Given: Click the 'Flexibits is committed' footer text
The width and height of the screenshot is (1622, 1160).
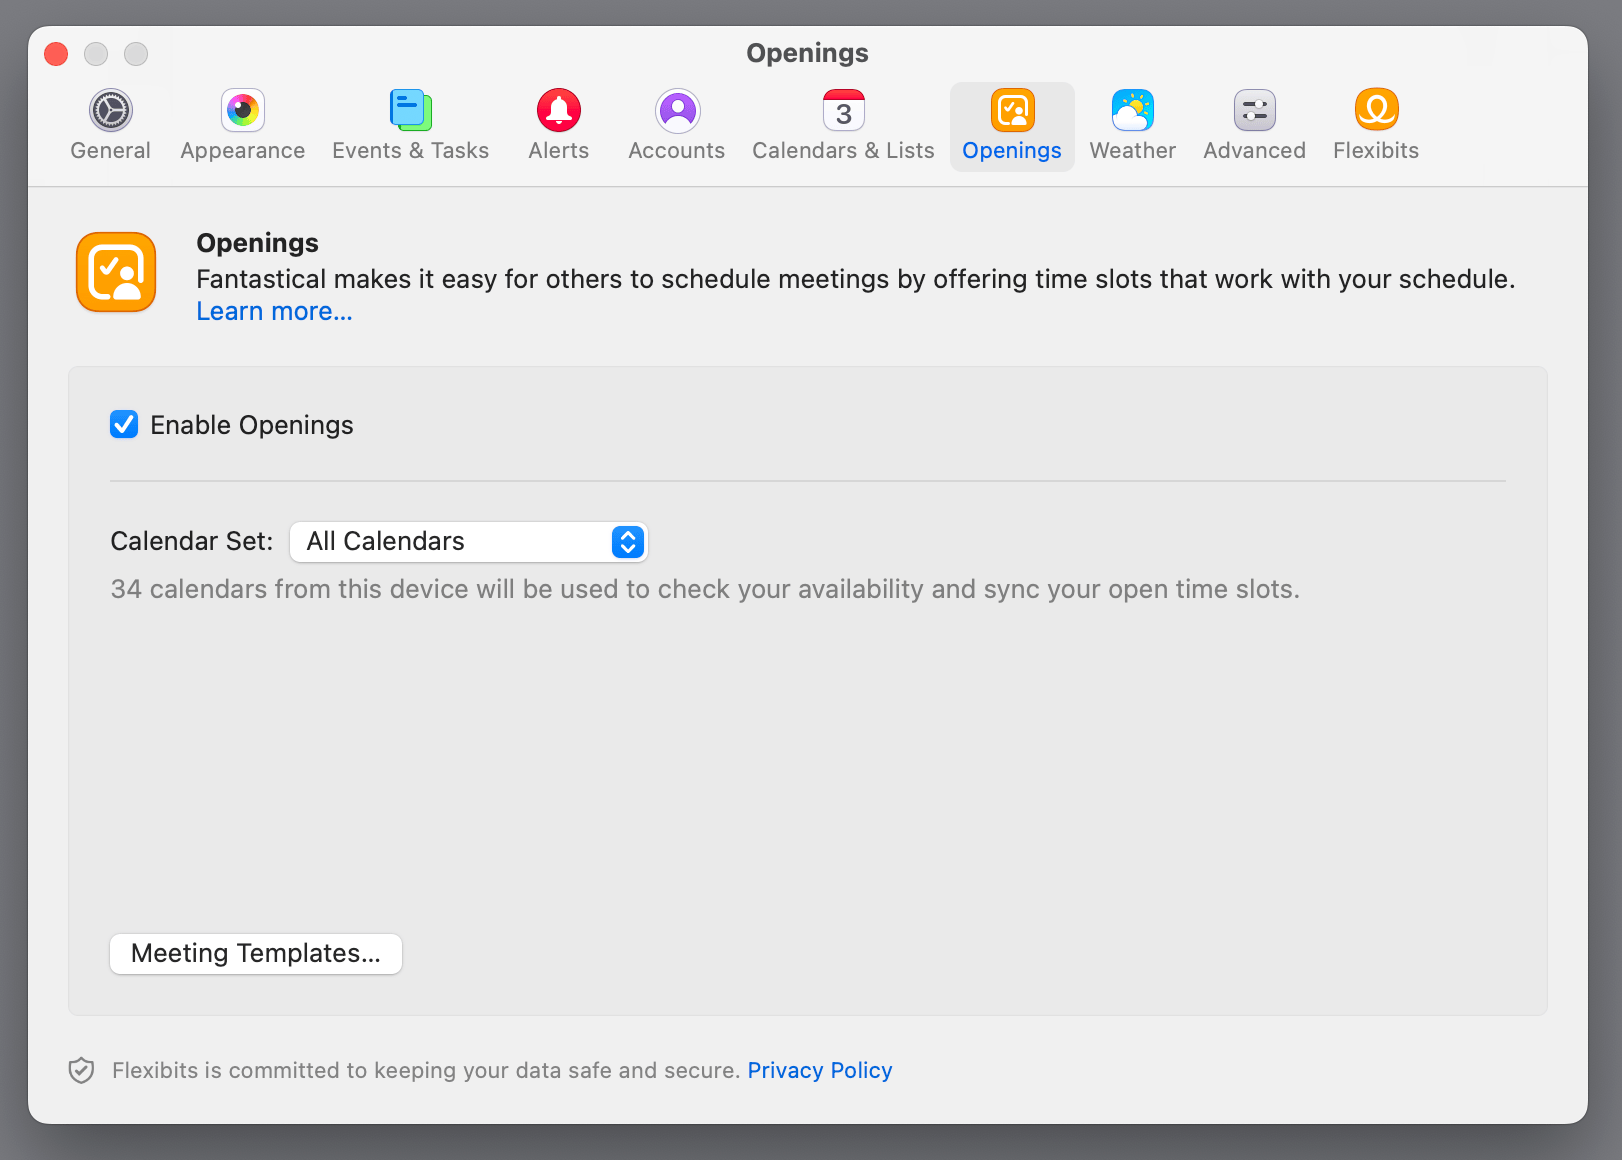Looking at the screenshot, I should click(x=426, y=1070).
